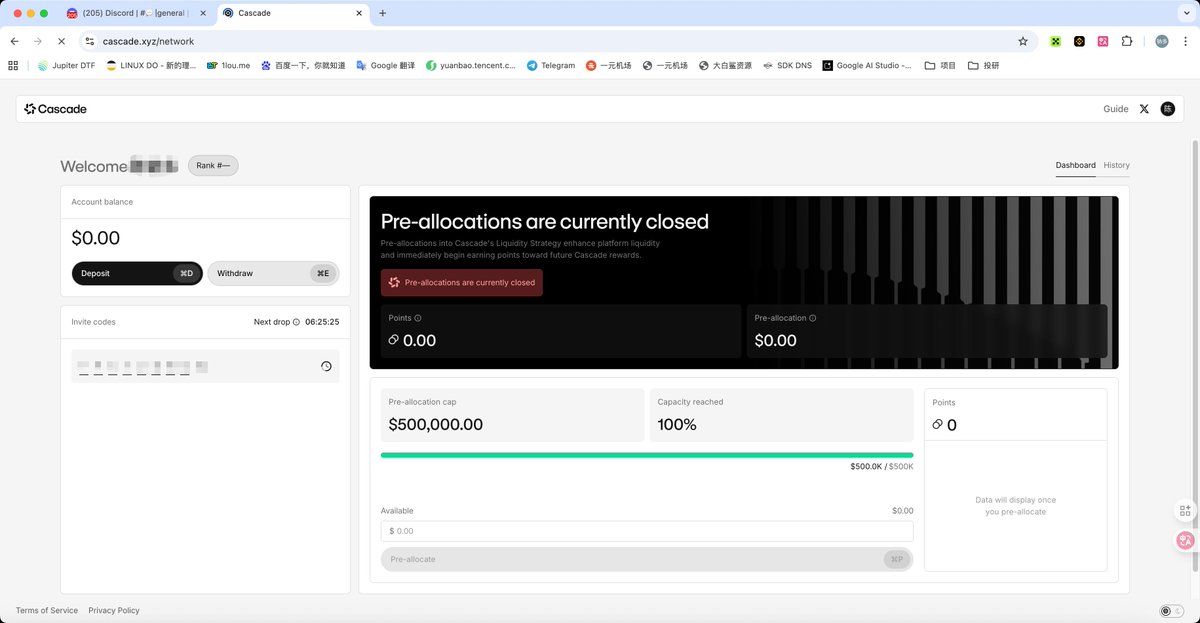This screenshot has width=1200, height=623.
Task: Click the $500,000.00 pre-allocation cap value
Action: click(436, 424)
